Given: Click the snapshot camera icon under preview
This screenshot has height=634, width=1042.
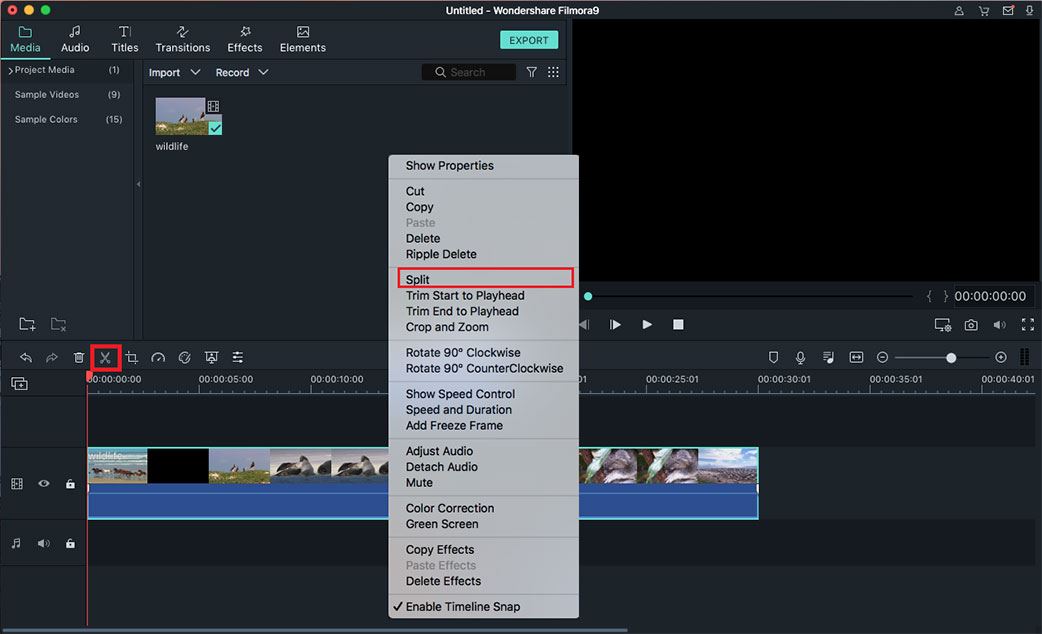Looking at the screenshot, I should pos(971,325).
